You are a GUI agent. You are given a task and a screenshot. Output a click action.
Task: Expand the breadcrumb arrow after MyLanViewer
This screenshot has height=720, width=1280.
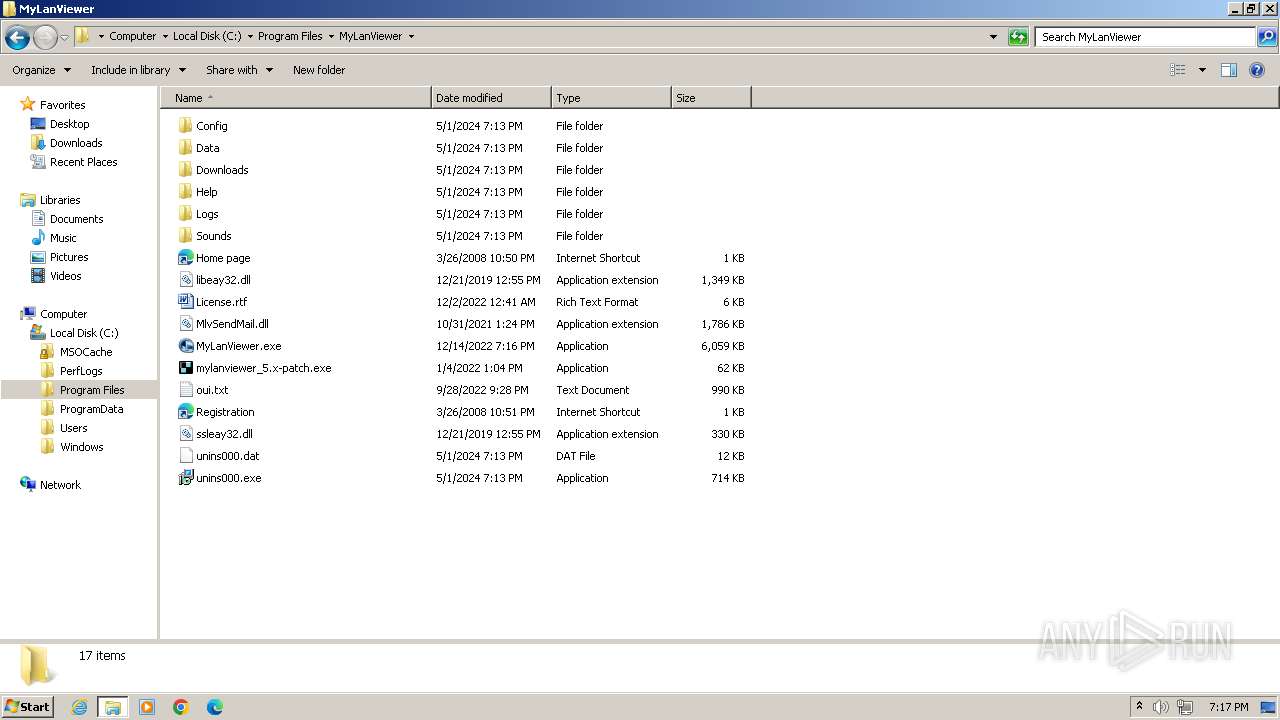click(411, 36)
